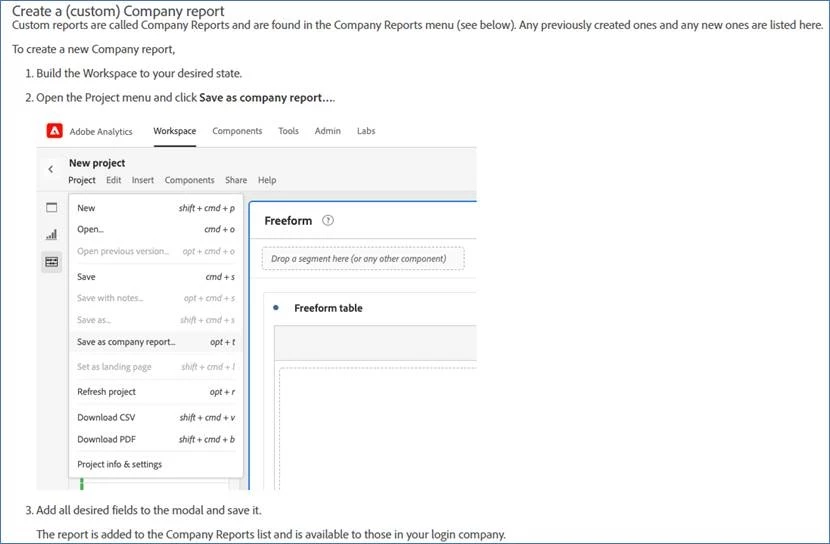Viewport: 830px width, 544px height.
Task: Open the Visualizations bar-chart icon in left rail
Action: coord(51,234)
